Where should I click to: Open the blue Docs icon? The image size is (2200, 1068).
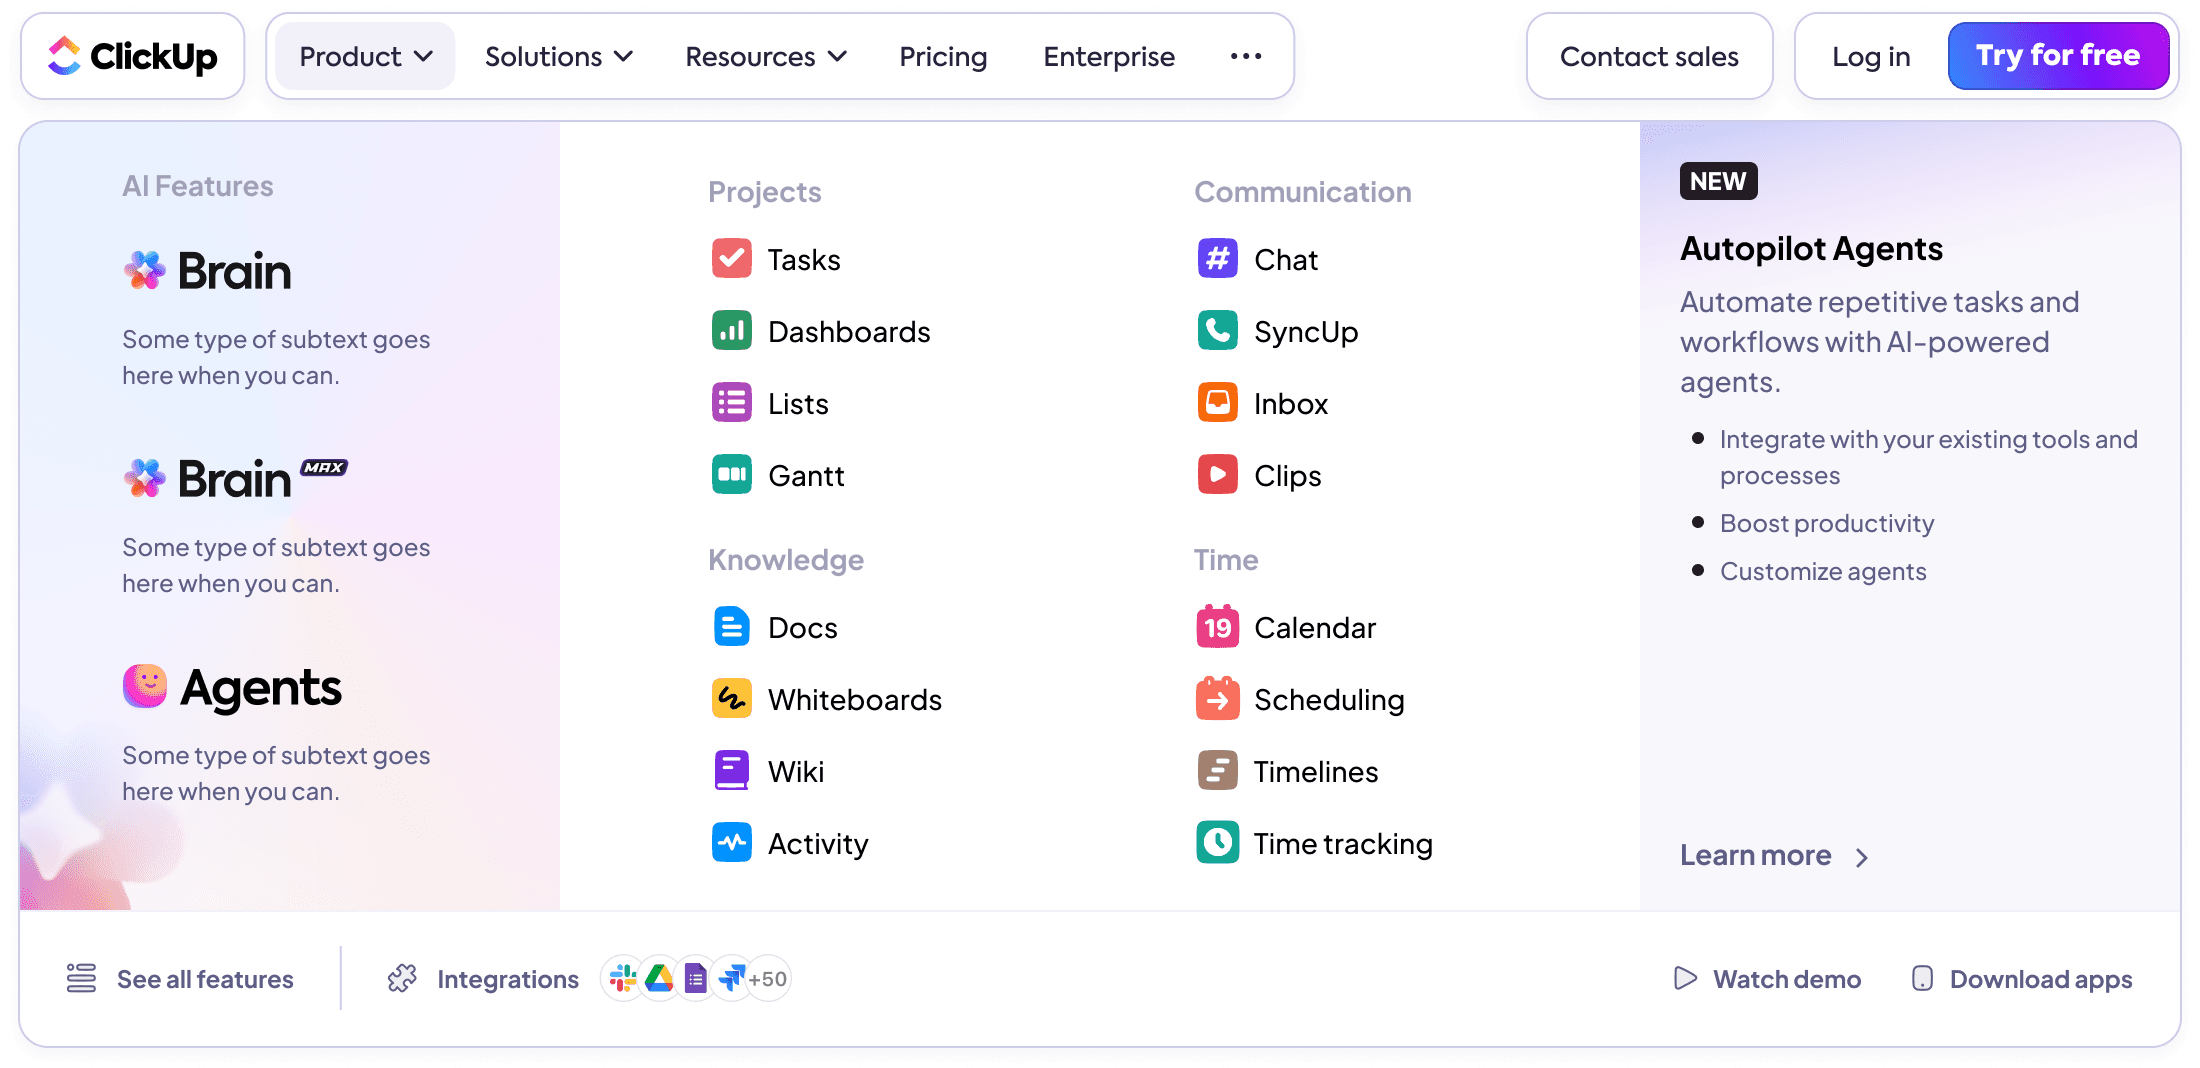[x=732, y=627]
